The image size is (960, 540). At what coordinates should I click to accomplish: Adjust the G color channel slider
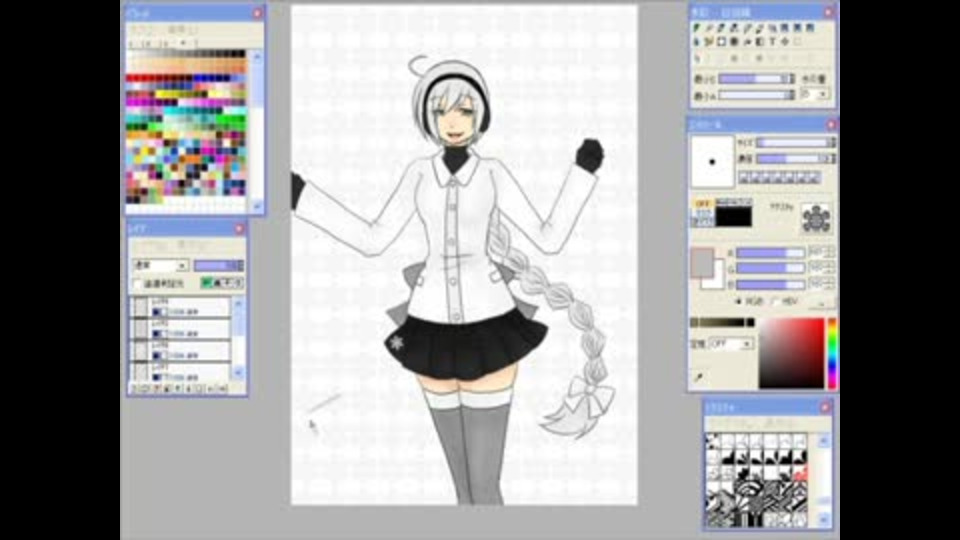click(770, 268)
